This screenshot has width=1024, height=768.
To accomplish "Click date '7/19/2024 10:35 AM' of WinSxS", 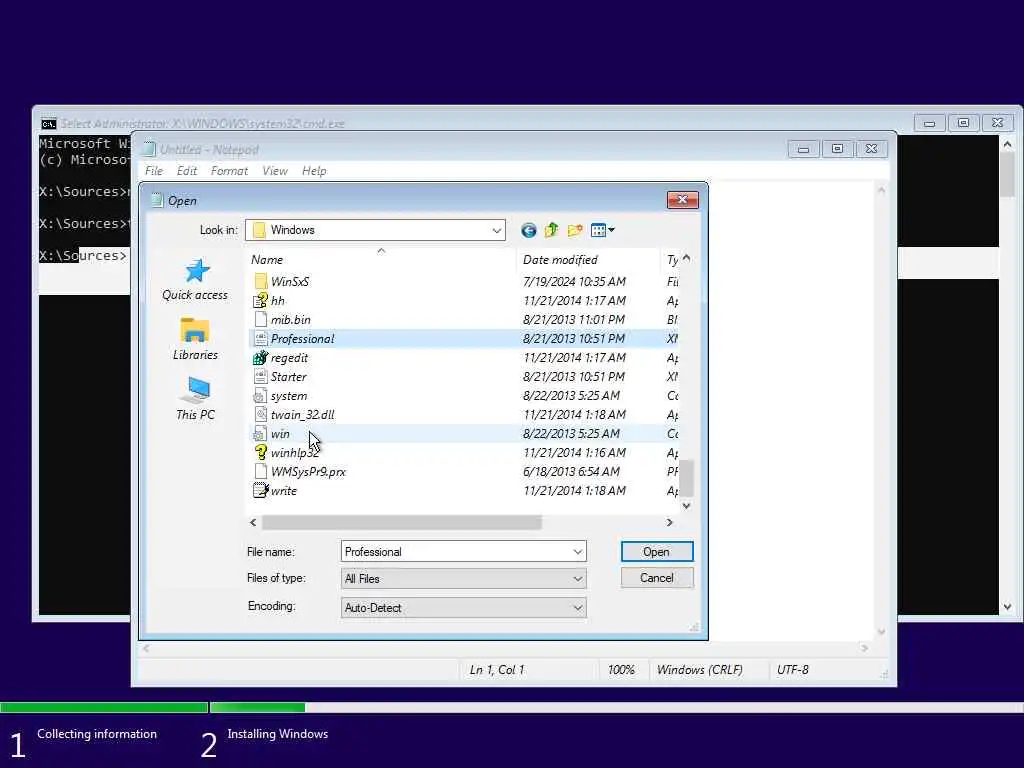I will point(575,281).
